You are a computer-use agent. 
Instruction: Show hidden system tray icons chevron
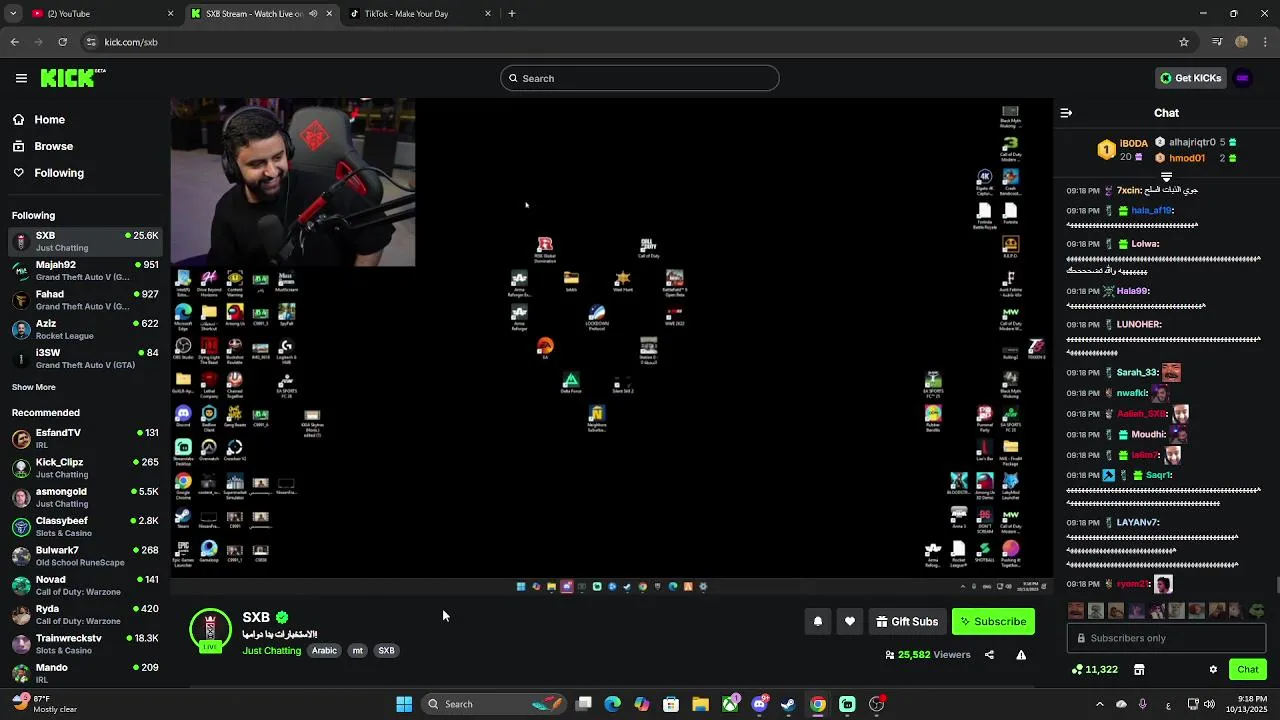(1099, 704)
